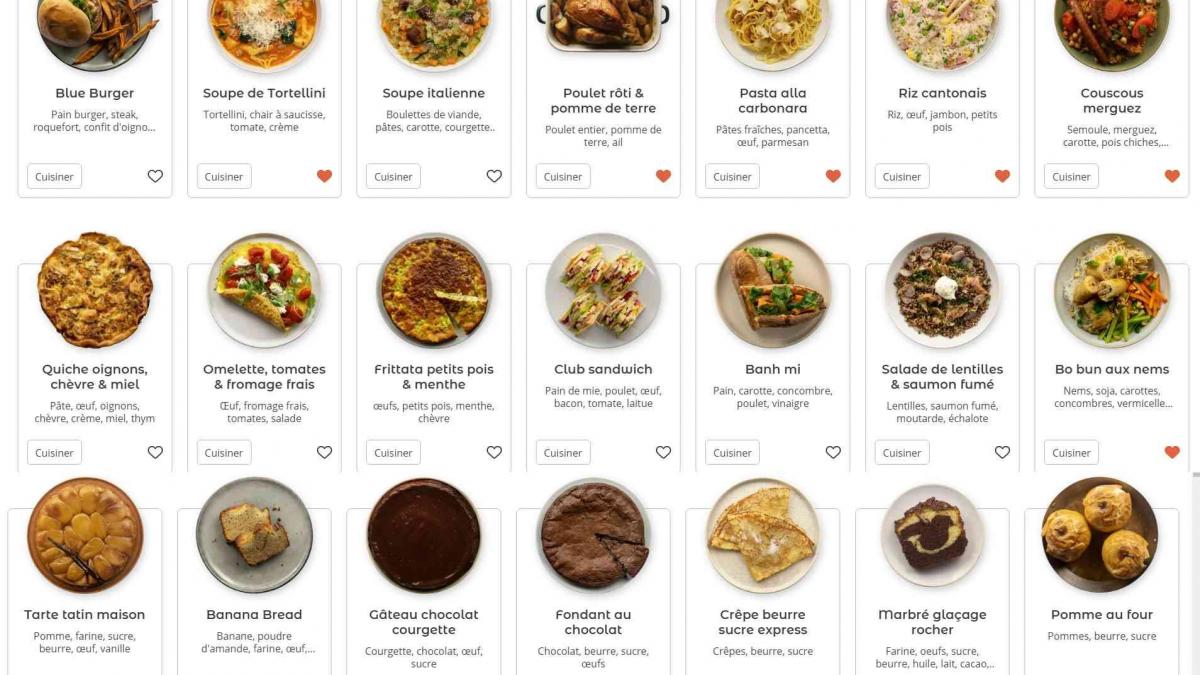Remove Poulet rôti from favorites heart
The height and width of the screenshot is (675, 1200).
click(x=663, y=176)
